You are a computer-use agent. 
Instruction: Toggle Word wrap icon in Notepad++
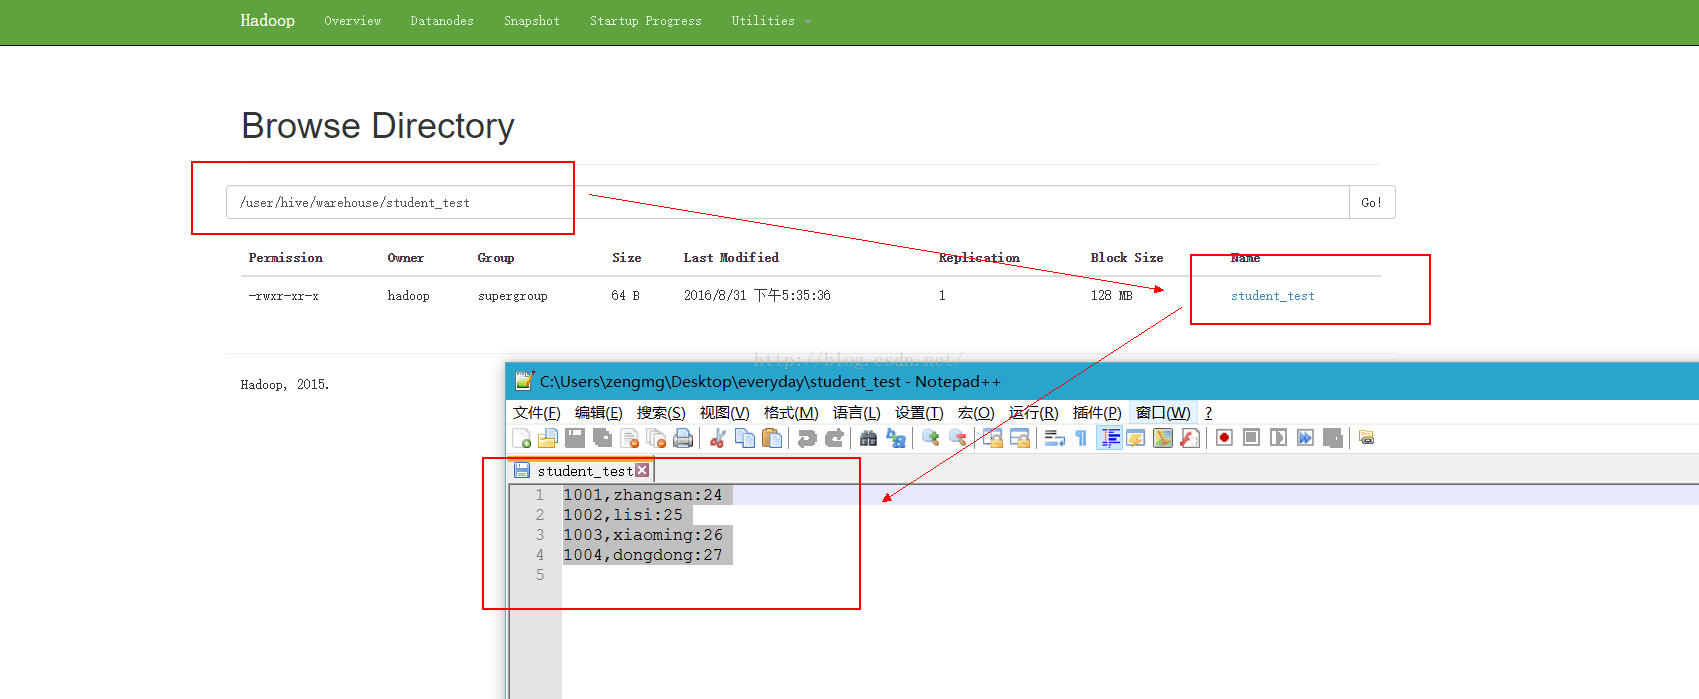click(x=1054, y=438)
